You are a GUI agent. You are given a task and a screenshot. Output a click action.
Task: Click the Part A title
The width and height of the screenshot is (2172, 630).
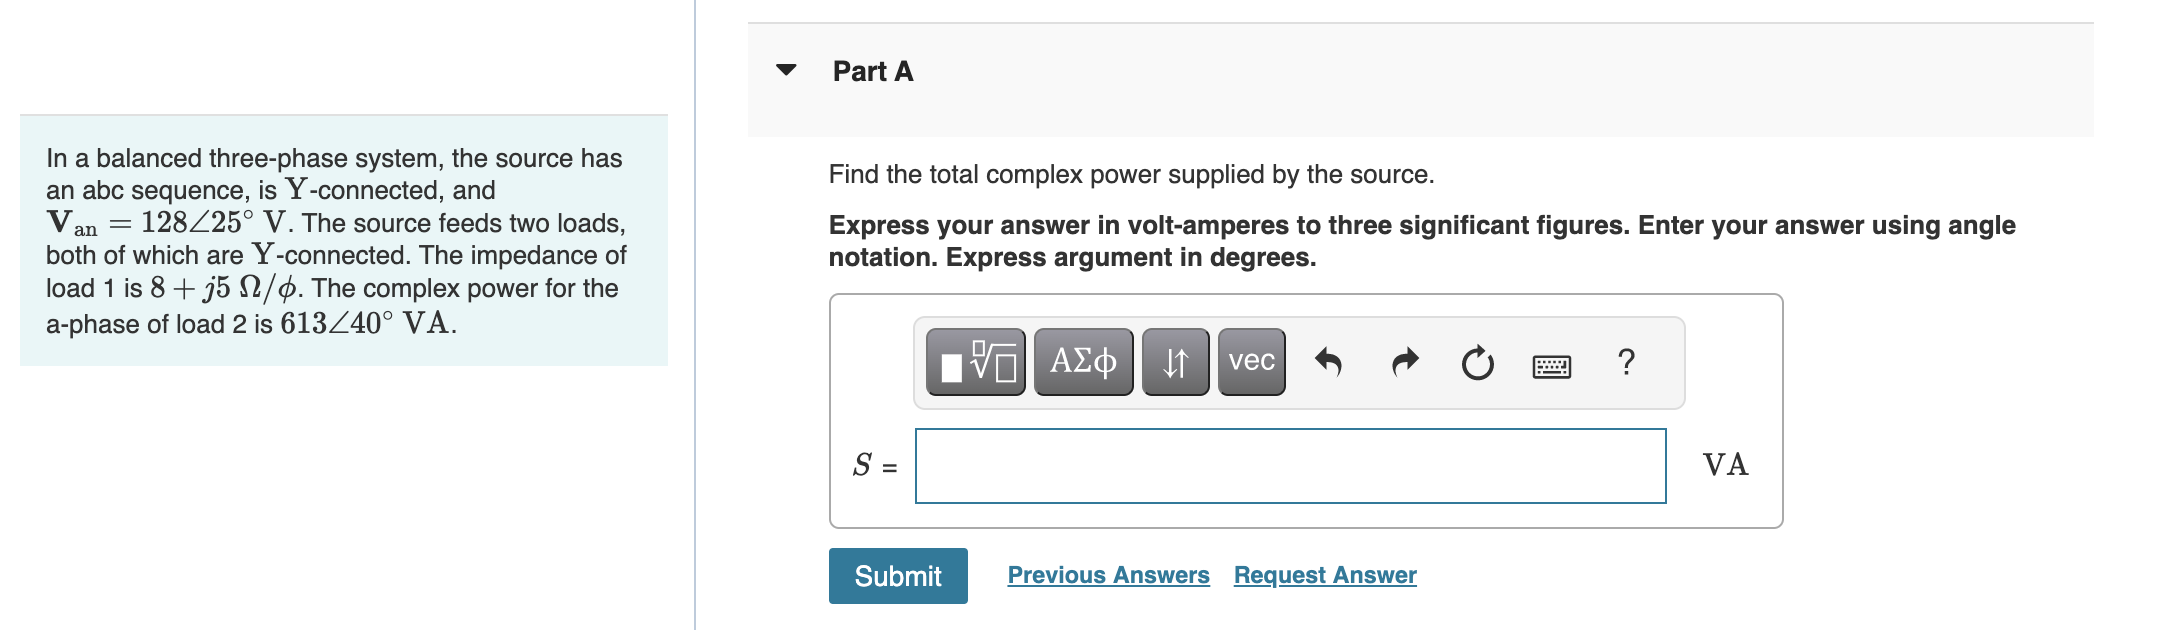pos(871,70)
